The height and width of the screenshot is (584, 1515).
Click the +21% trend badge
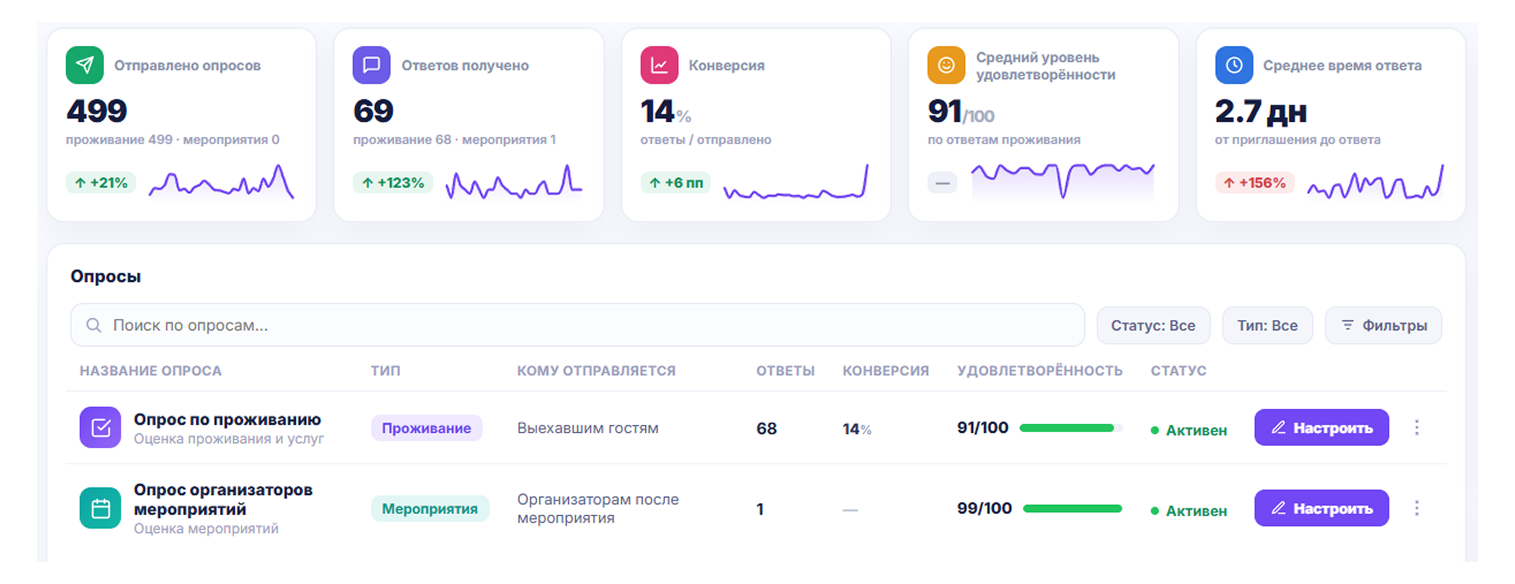pos(102,183)
